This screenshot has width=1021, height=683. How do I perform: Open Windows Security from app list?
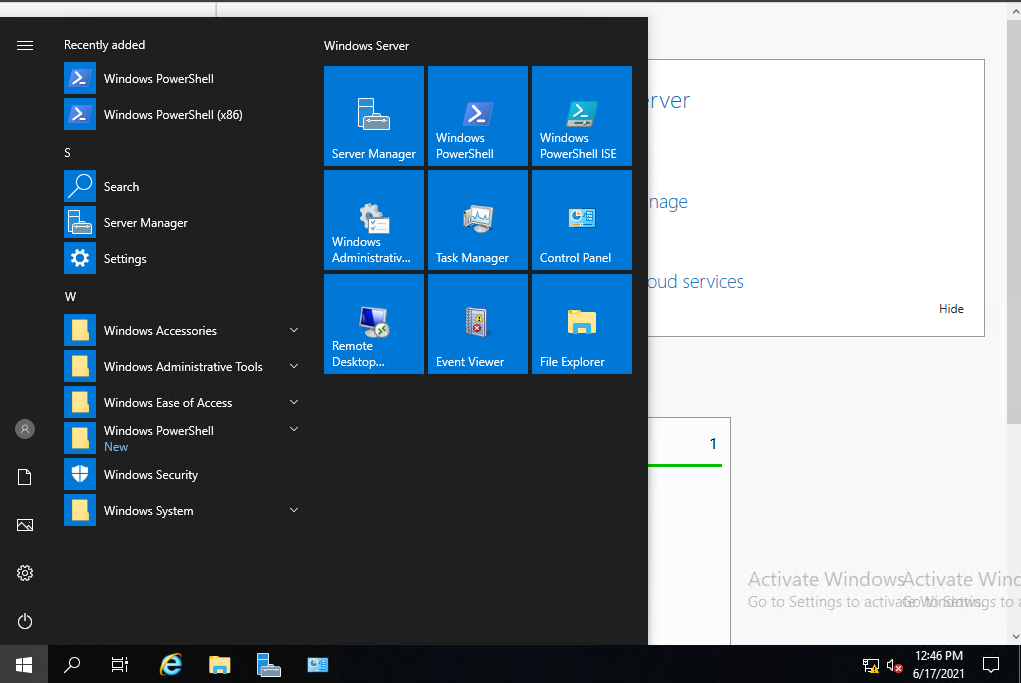[182, 475]
